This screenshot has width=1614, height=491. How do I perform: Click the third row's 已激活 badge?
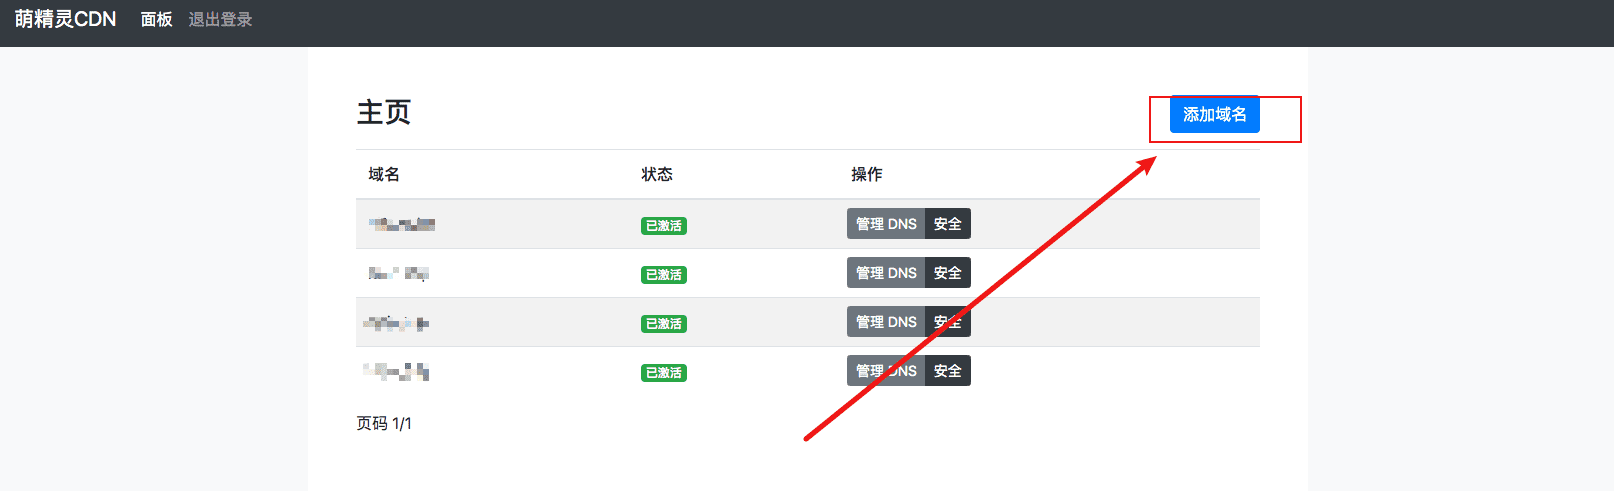point(664,324)
